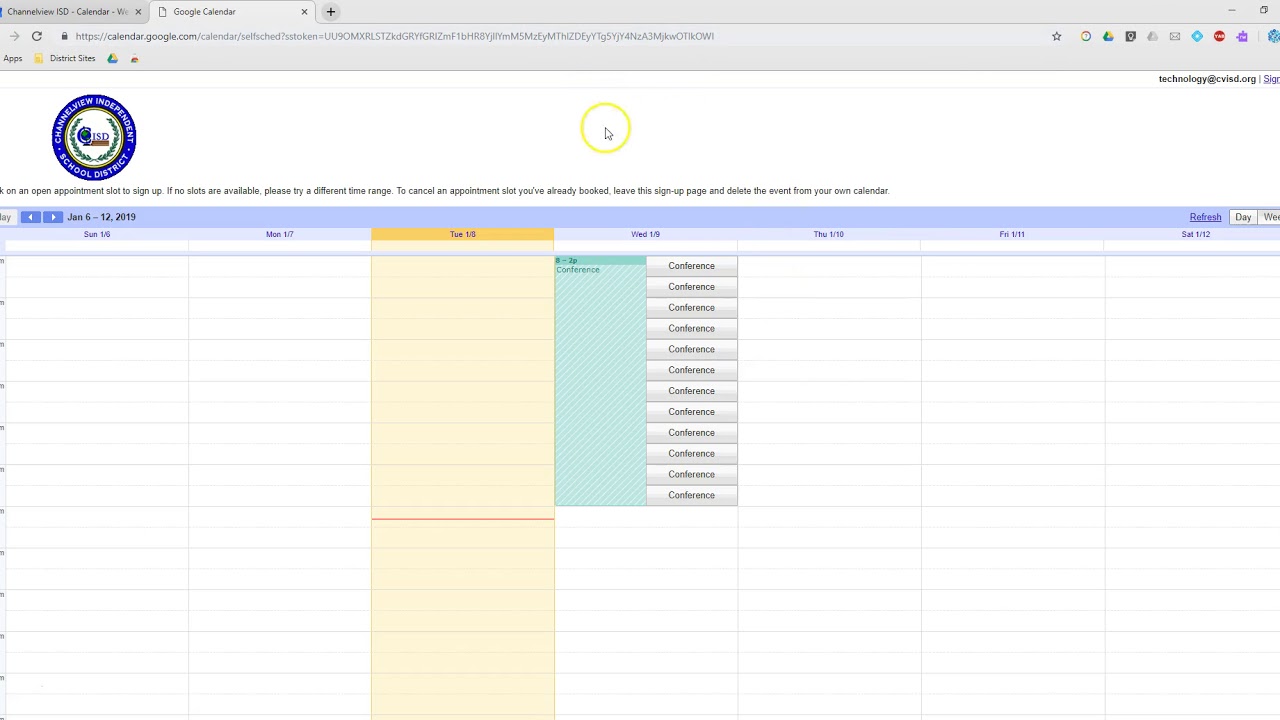Open the Google Drive bookmark icon
Viewport: 1280px width, 720px height.
pos(112,58)
